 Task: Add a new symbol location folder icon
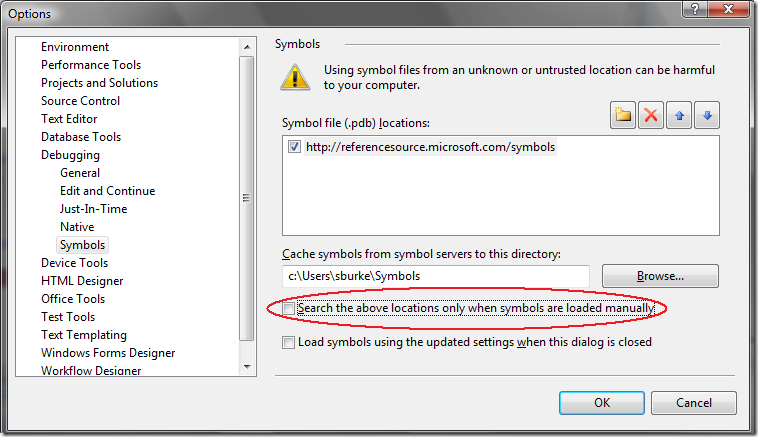pyautogui.click(x=623, y=115)
